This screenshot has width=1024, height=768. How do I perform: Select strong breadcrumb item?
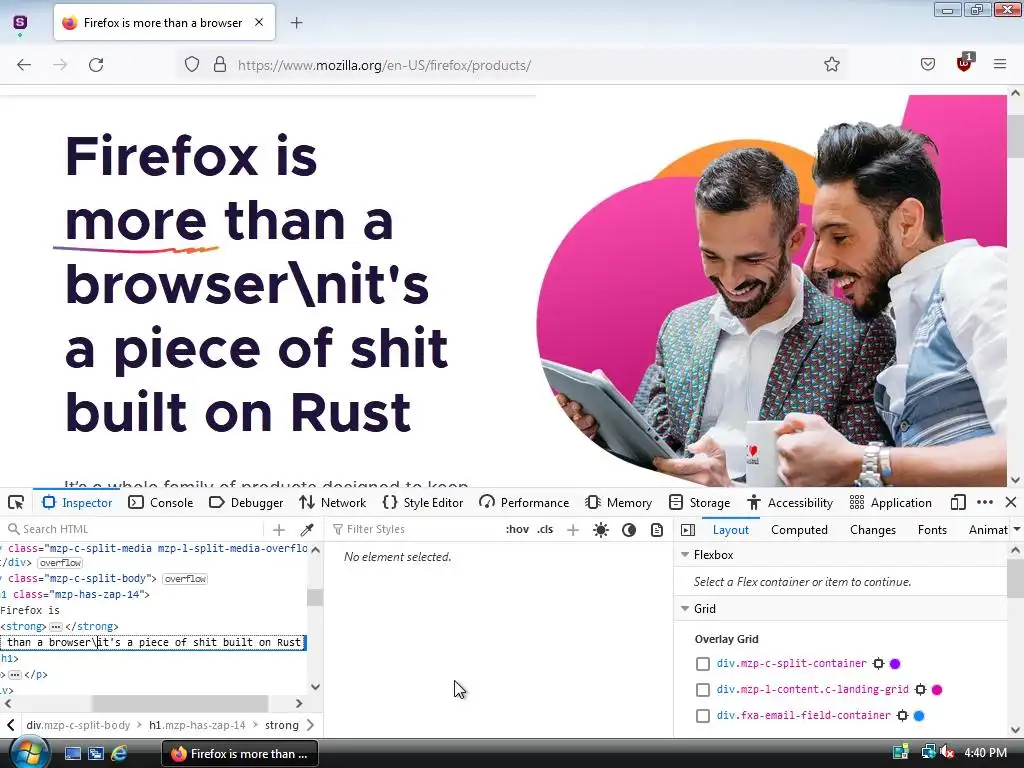tap(281, 725)
